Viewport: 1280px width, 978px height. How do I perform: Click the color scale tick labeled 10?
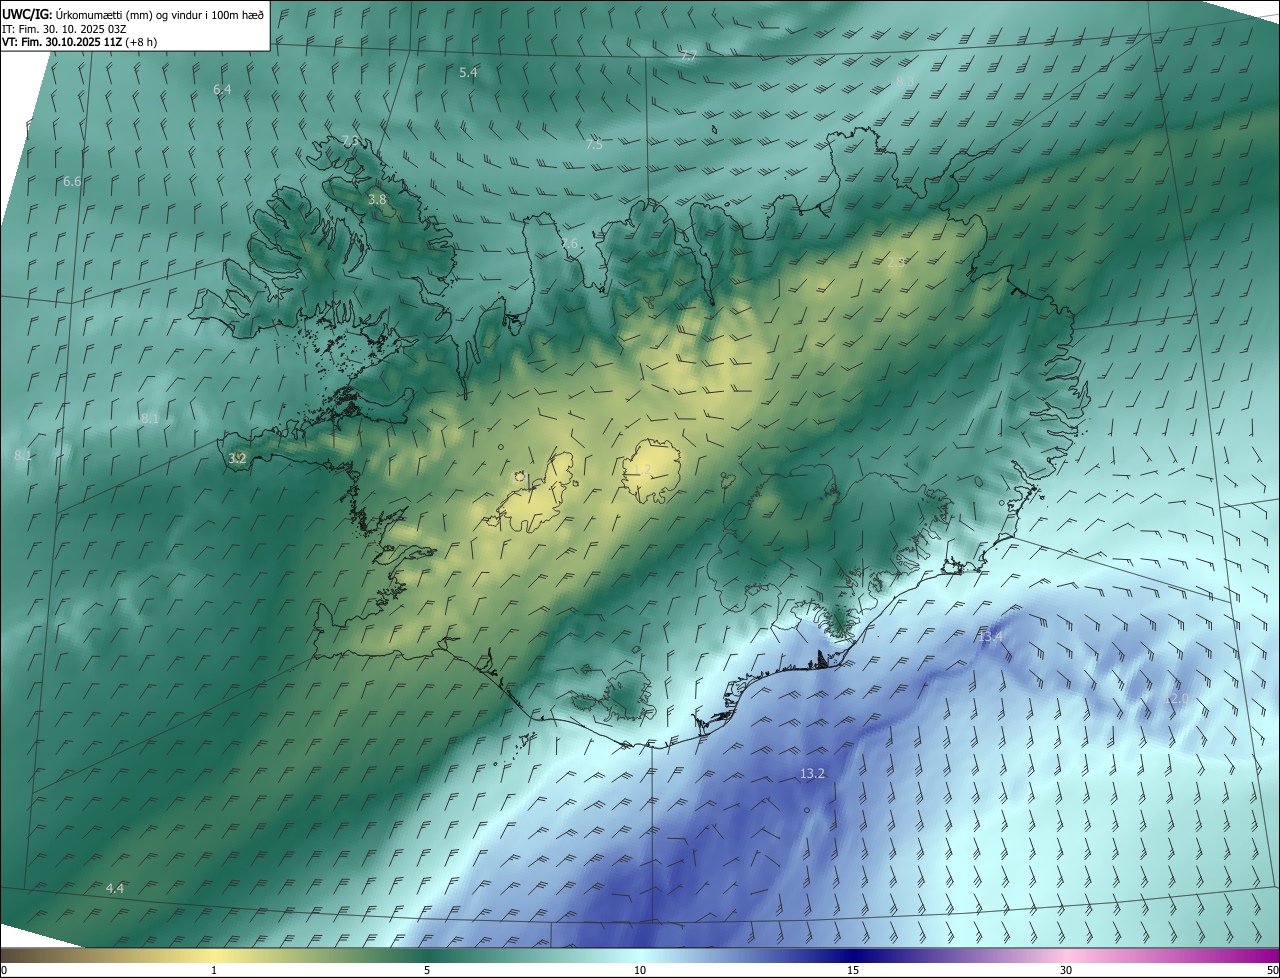click(640, 970)
